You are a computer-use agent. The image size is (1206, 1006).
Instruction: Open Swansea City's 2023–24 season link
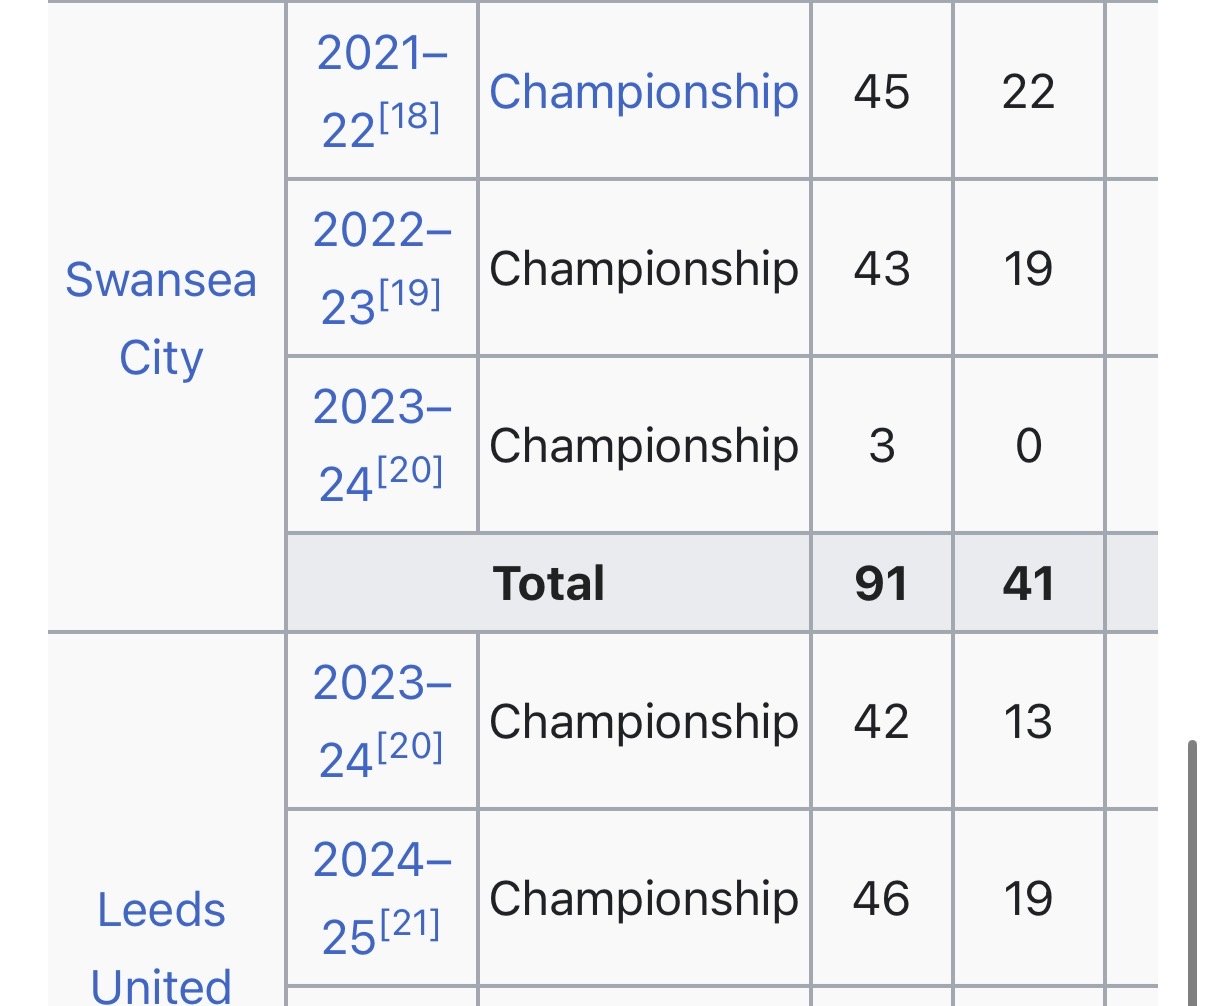coord(381,408)
